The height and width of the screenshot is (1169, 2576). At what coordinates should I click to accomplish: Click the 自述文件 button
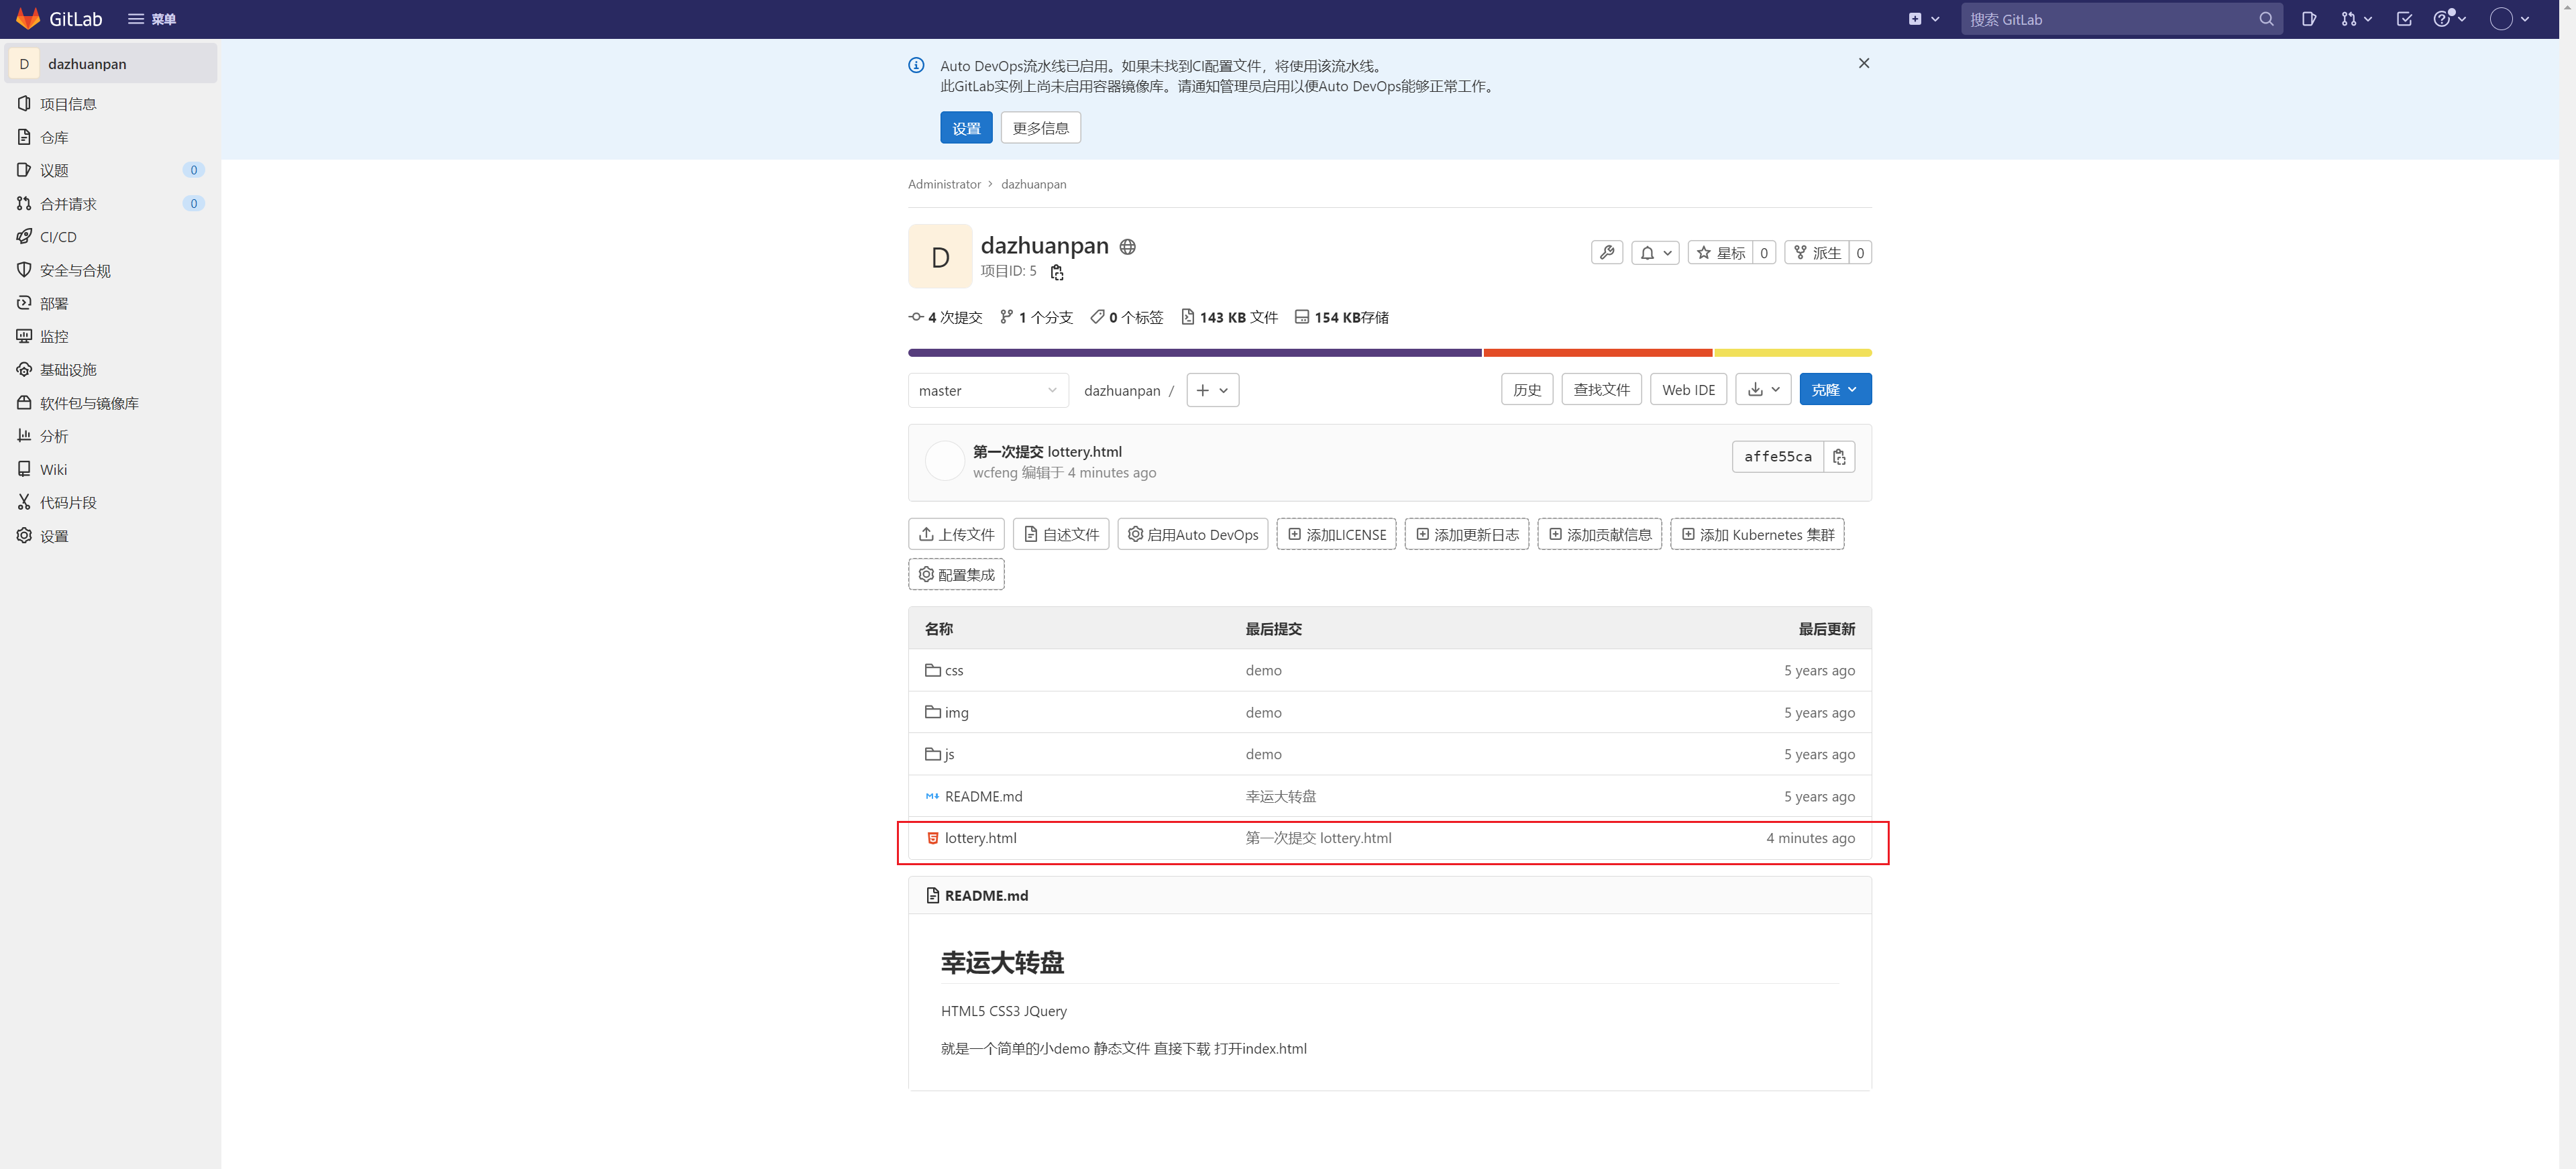click(1060, 534)
